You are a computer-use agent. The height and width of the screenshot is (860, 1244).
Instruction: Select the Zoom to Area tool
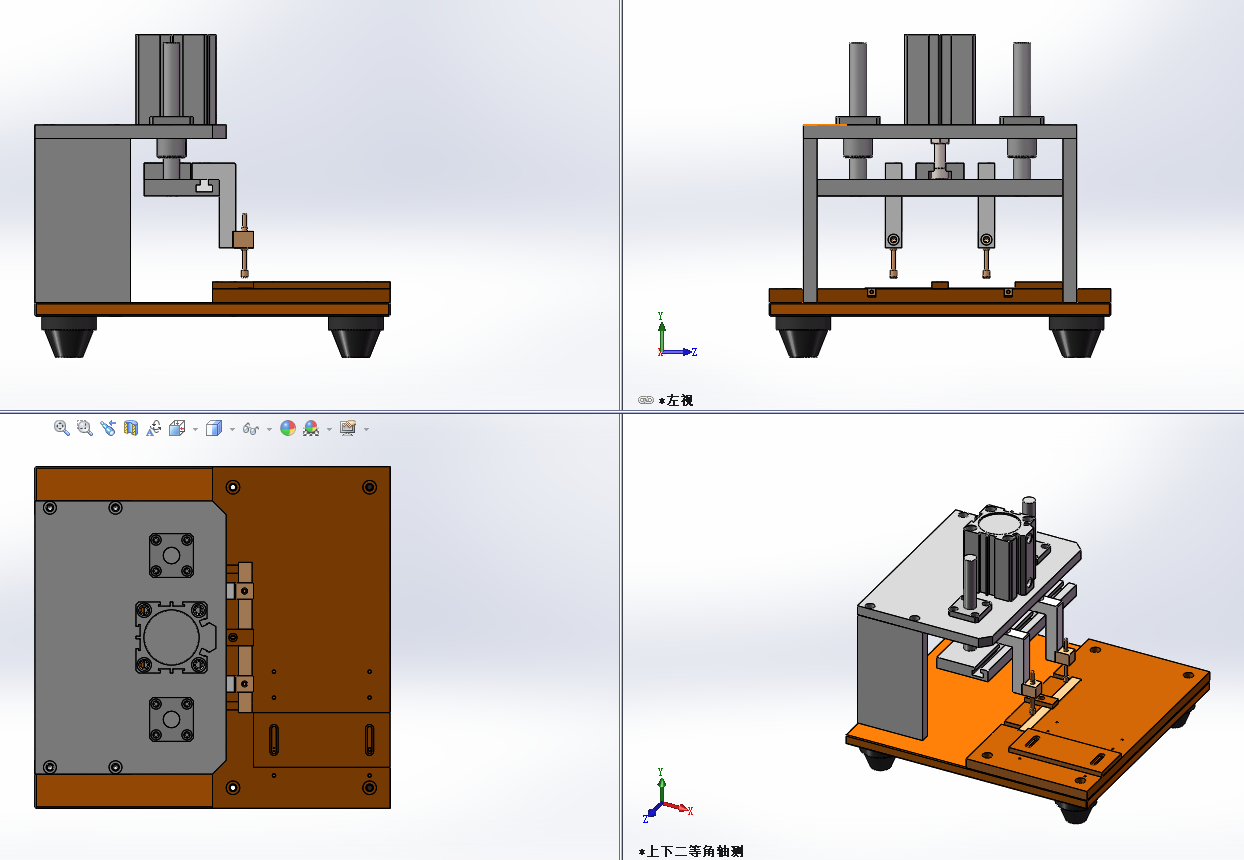[85, 428]
